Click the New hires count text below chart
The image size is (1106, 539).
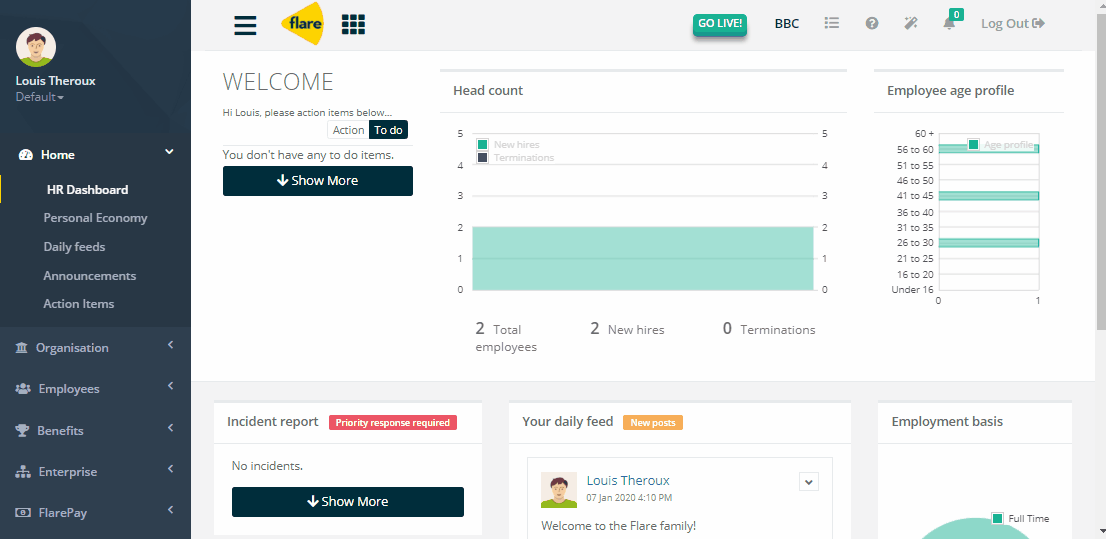tap(627, 329)
